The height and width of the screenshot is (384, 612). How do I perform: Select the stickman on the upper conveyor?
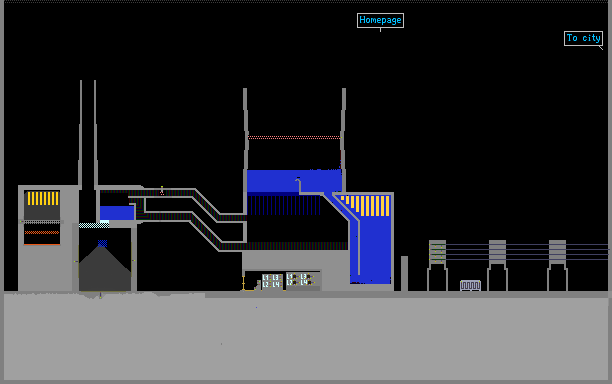click(x=162, y=190)
